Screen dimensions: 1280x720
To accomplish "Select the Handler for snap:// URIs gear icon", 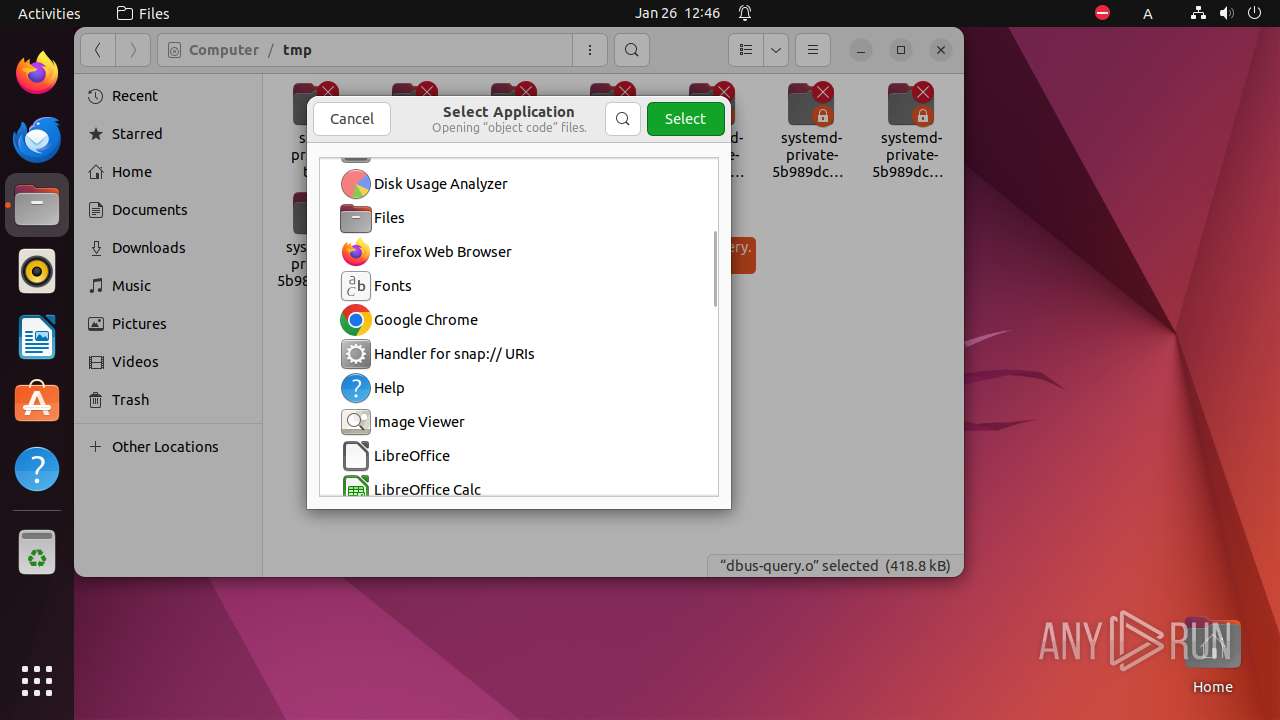I will coord(355,354).
